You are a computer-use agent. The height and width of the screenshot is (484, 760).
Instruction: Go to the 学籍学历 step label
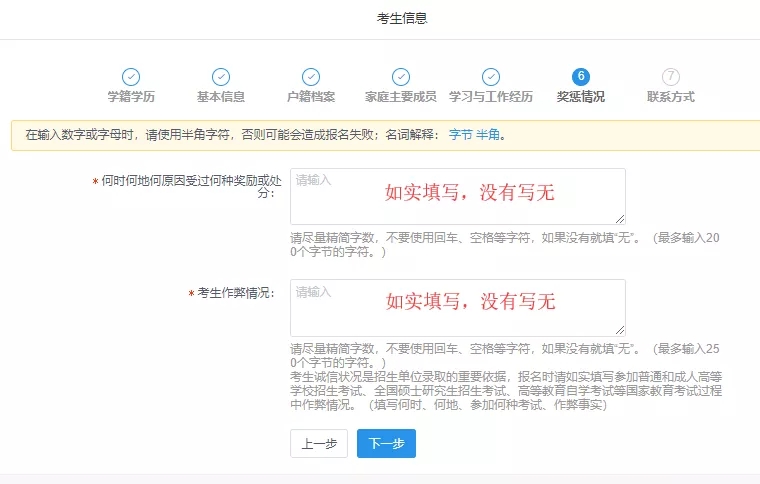[x=131, y=97]
